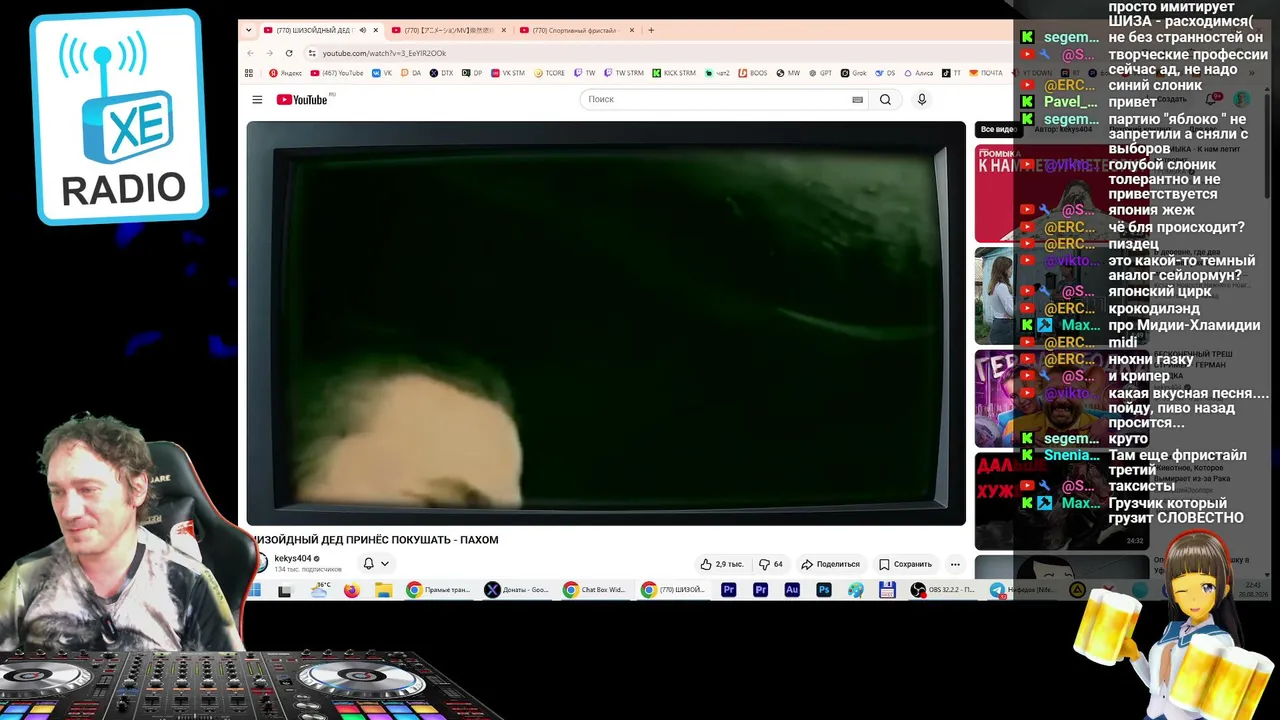Open Telegram from the taskbar

pos(1021,590)
